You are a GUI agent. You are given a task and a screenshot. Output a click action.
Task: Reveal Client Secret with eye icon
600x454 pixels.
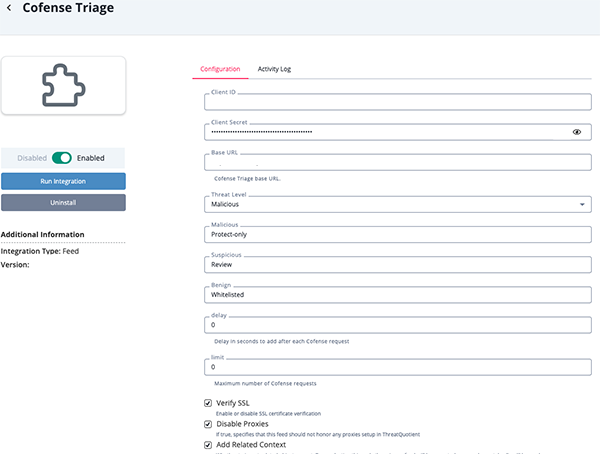click(x=576, y=132)
